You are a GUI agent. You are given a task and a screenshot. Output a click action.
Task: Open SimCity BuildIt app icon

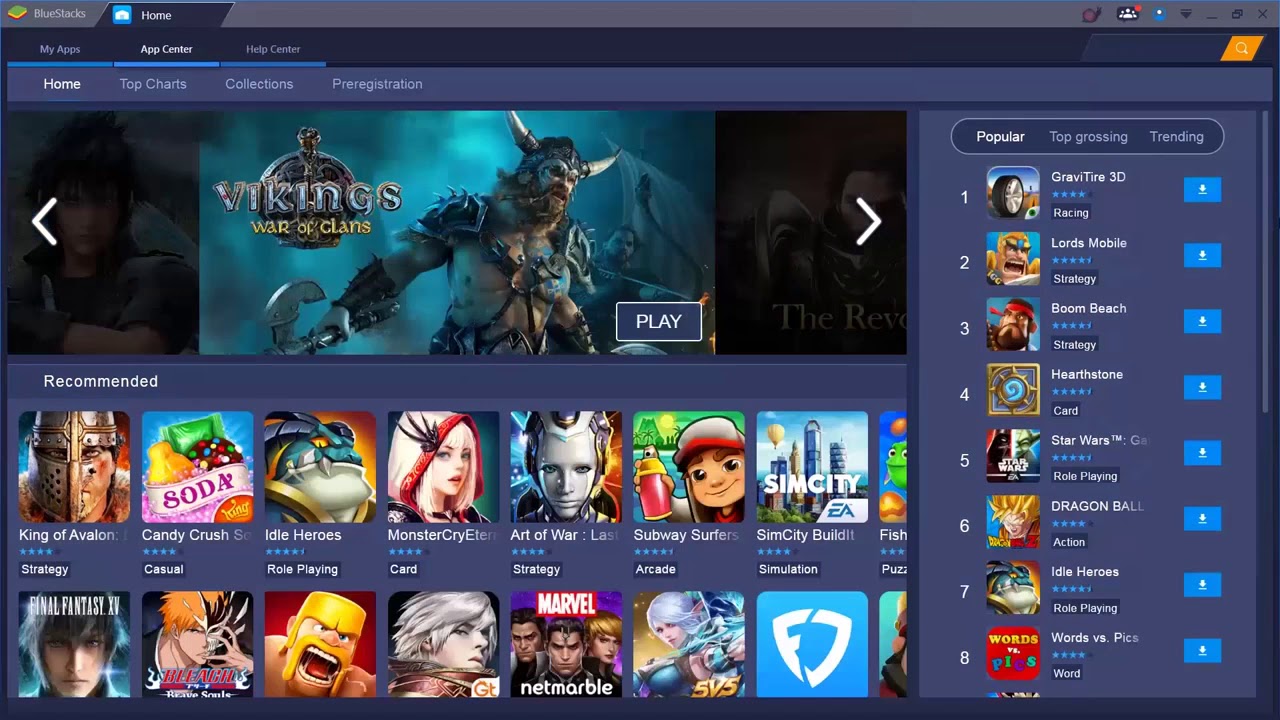pyautogui.click(x=812, y=467)
